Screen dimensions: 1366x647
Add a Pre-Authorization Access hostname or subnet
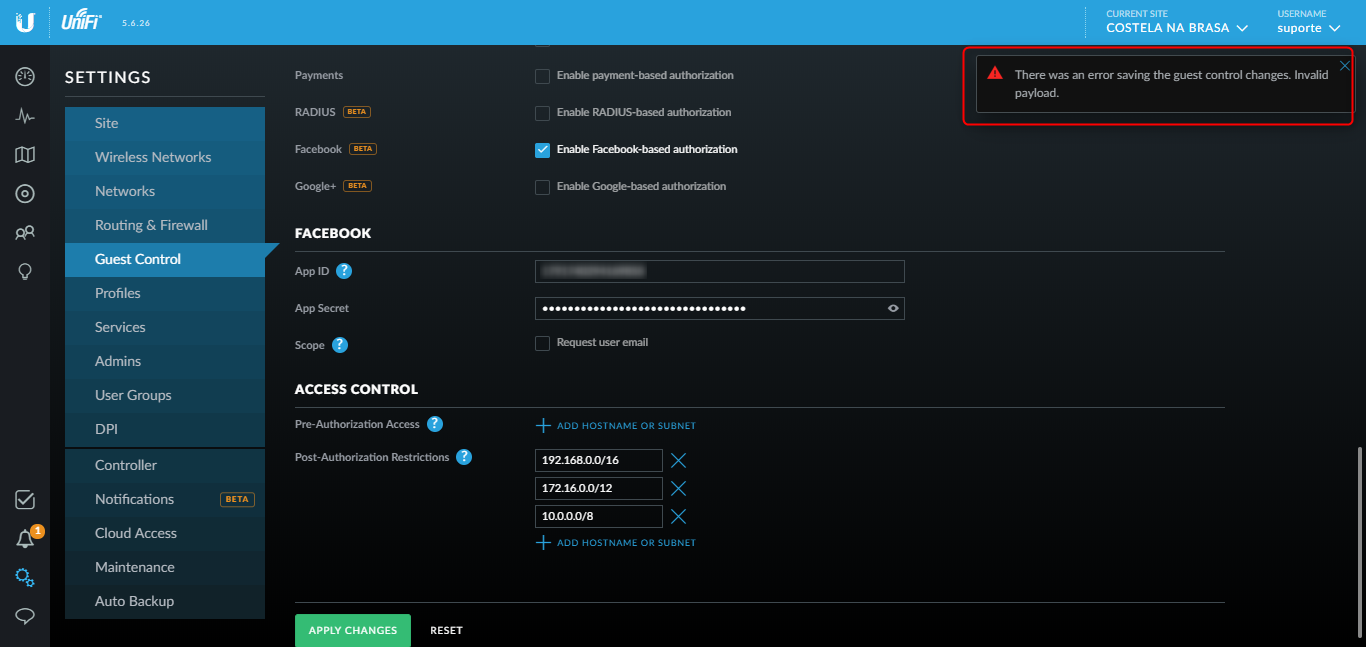click(x=616, y=426)
